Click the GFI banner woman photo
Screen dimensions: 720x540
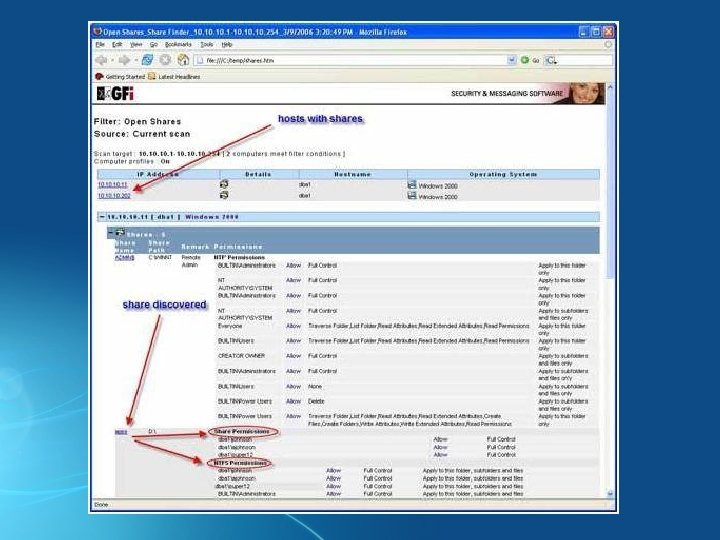click(587, 94)
